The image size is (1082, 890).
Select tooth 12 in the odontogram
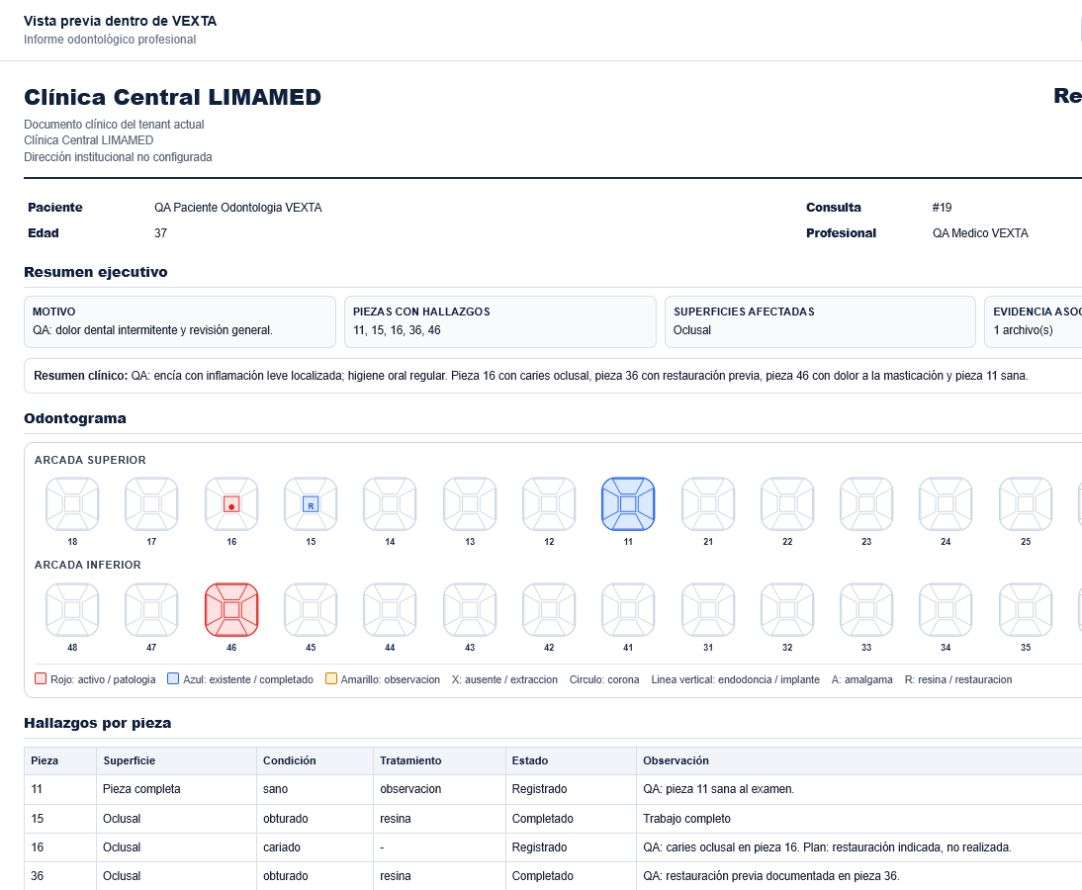(x=549, y=504)
